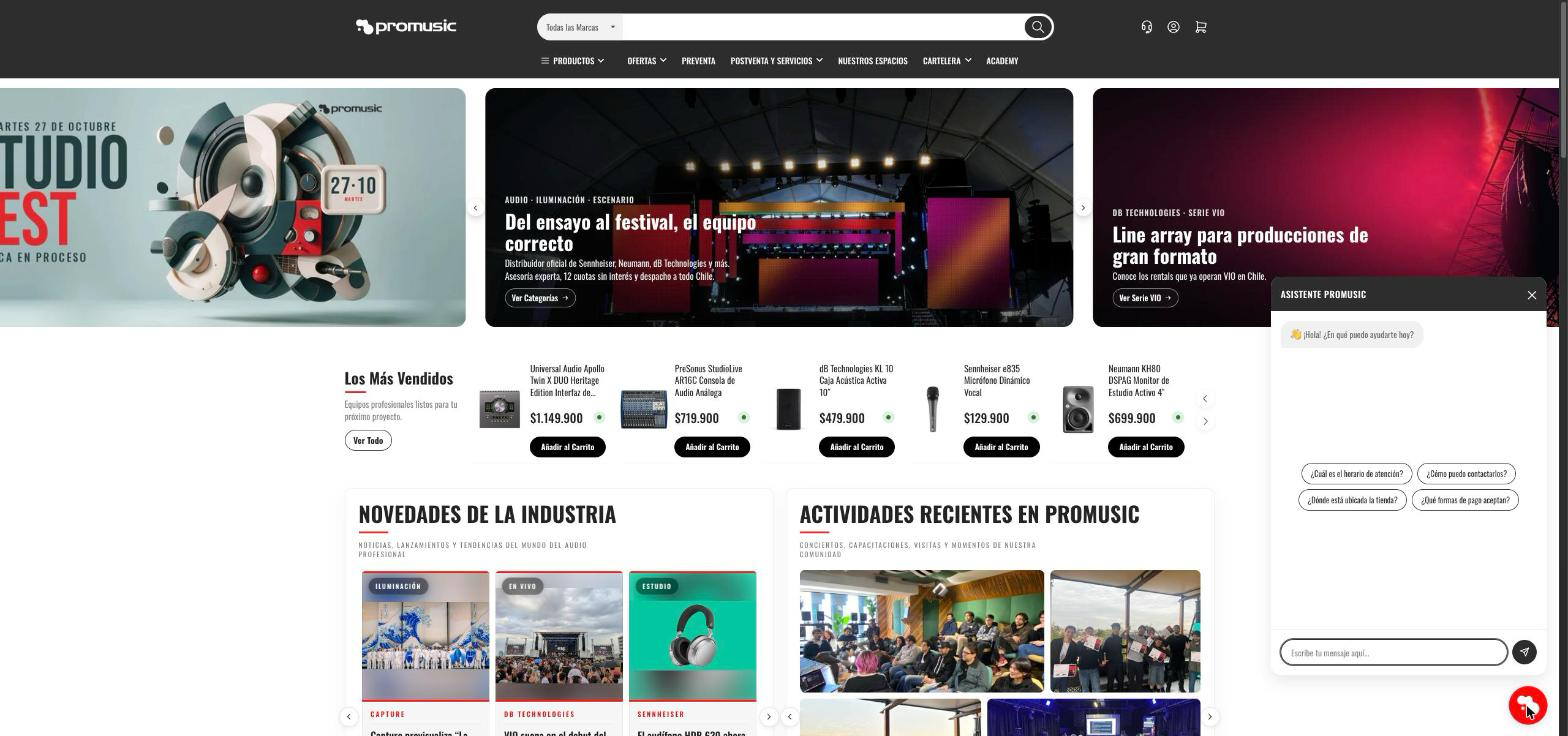
Task: Click Ver Categorías banner button
Action: coord(540,298)
